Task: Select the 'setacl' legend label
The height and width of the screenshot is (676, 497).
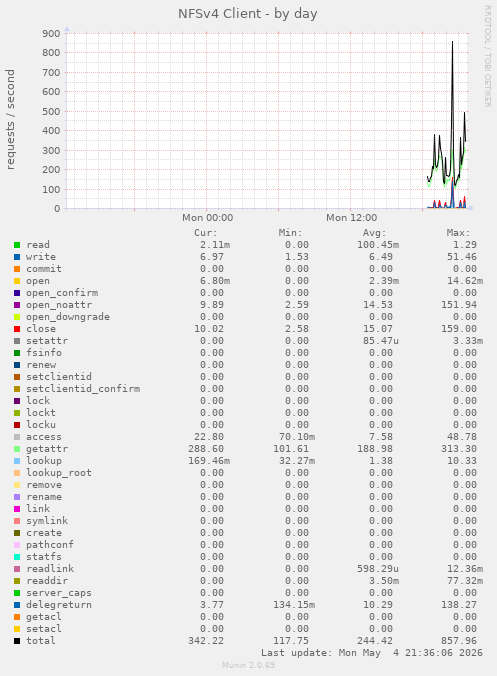Action: coord(44,629)
